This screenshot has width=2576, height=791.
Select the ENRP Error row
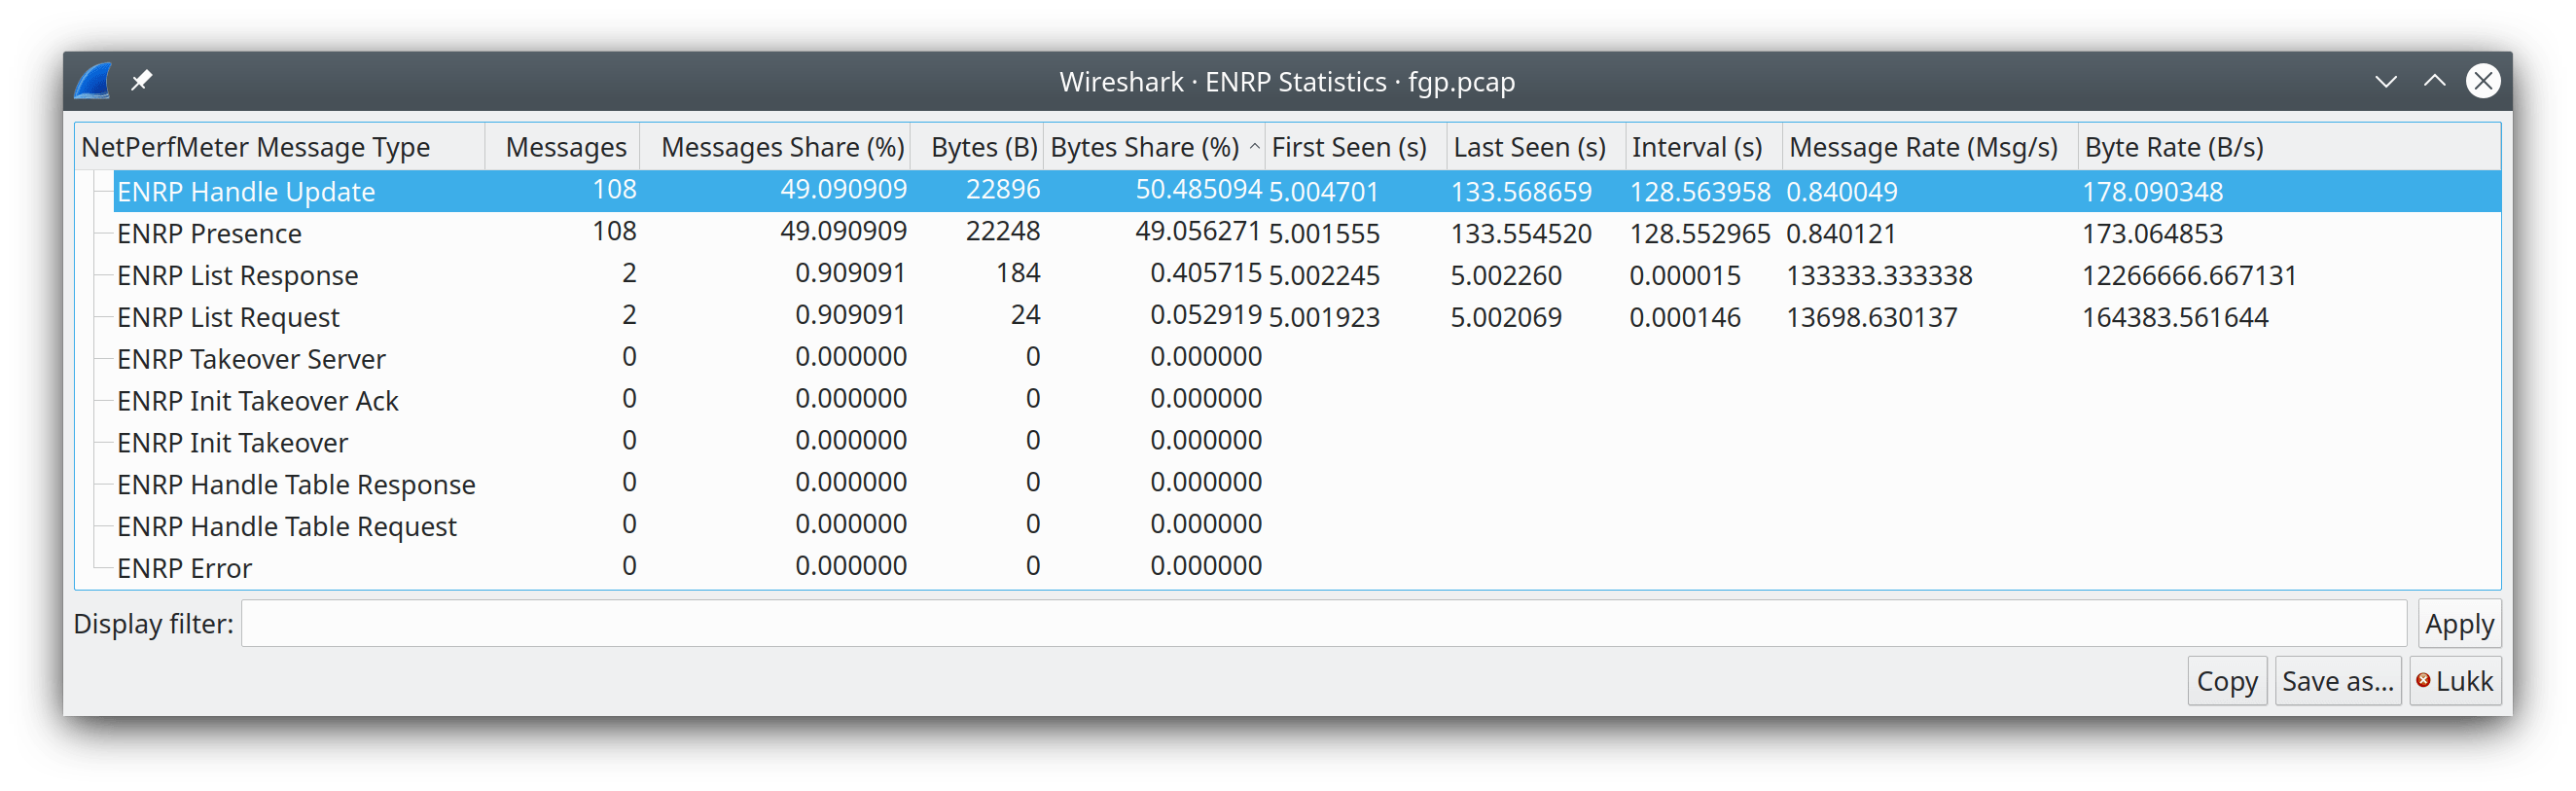[x=184, y=568]
